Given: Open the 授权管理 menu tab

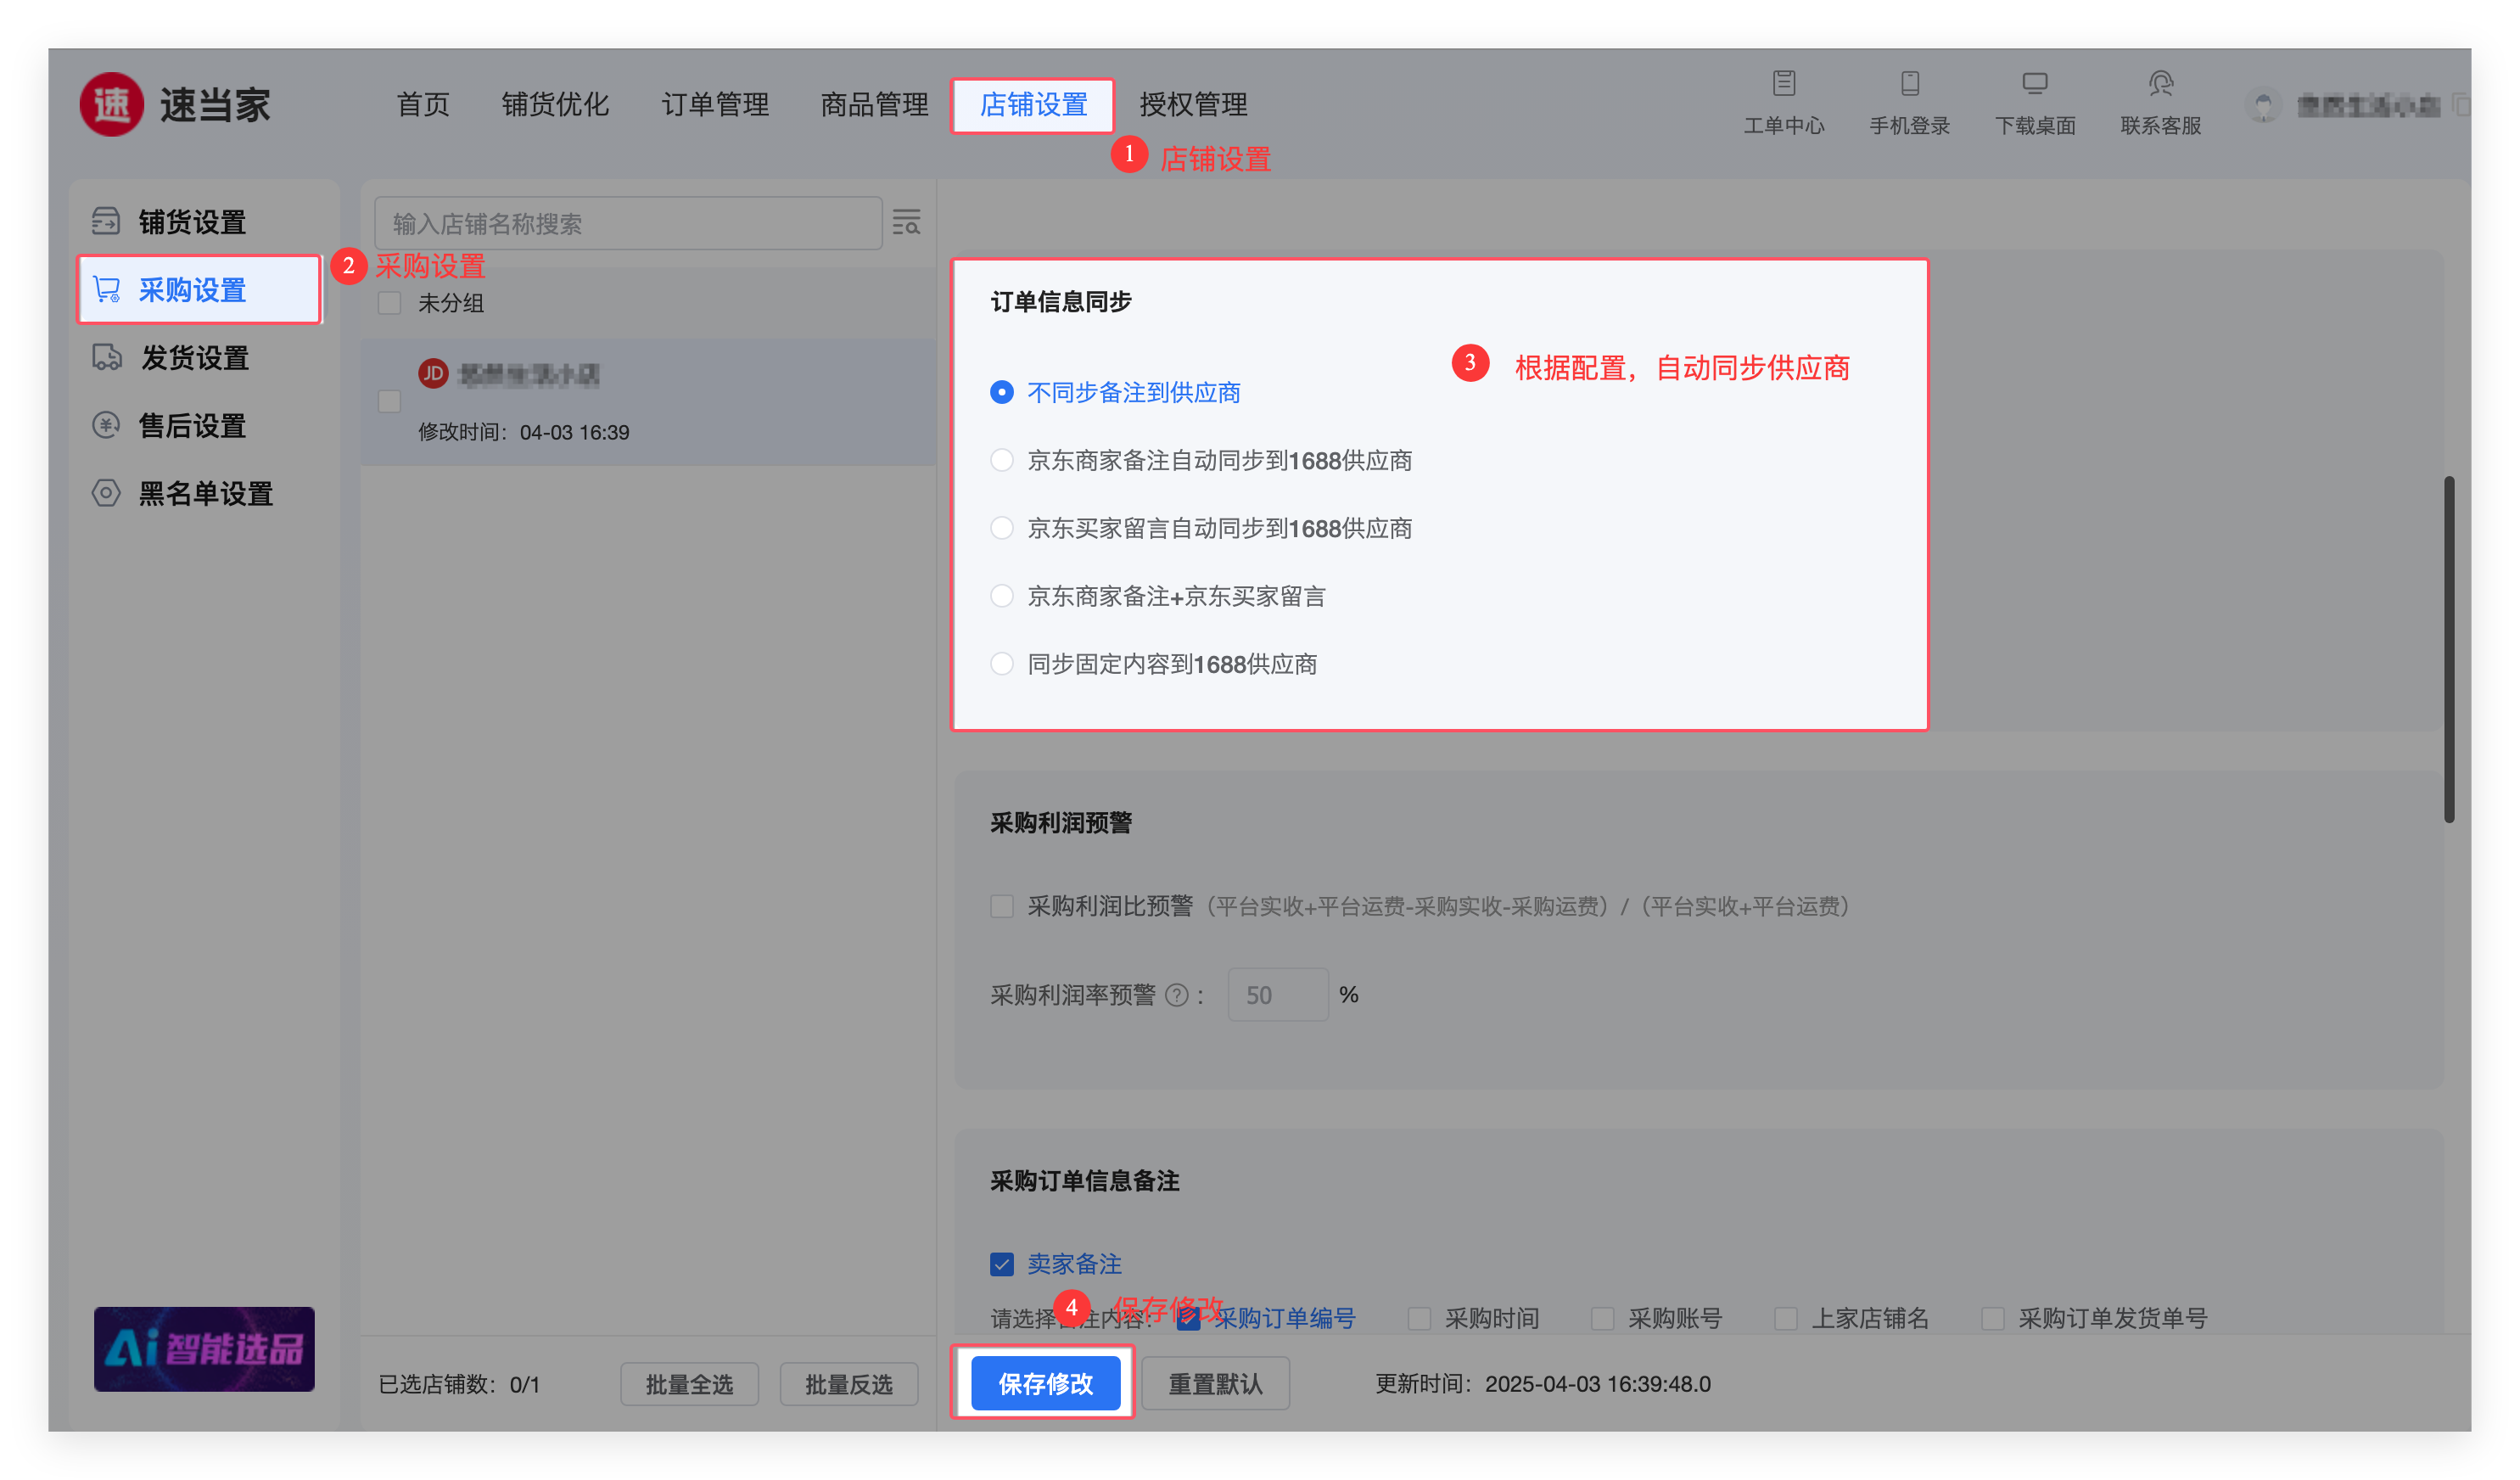Looking at the screenshot, I should click(1193, 104).
